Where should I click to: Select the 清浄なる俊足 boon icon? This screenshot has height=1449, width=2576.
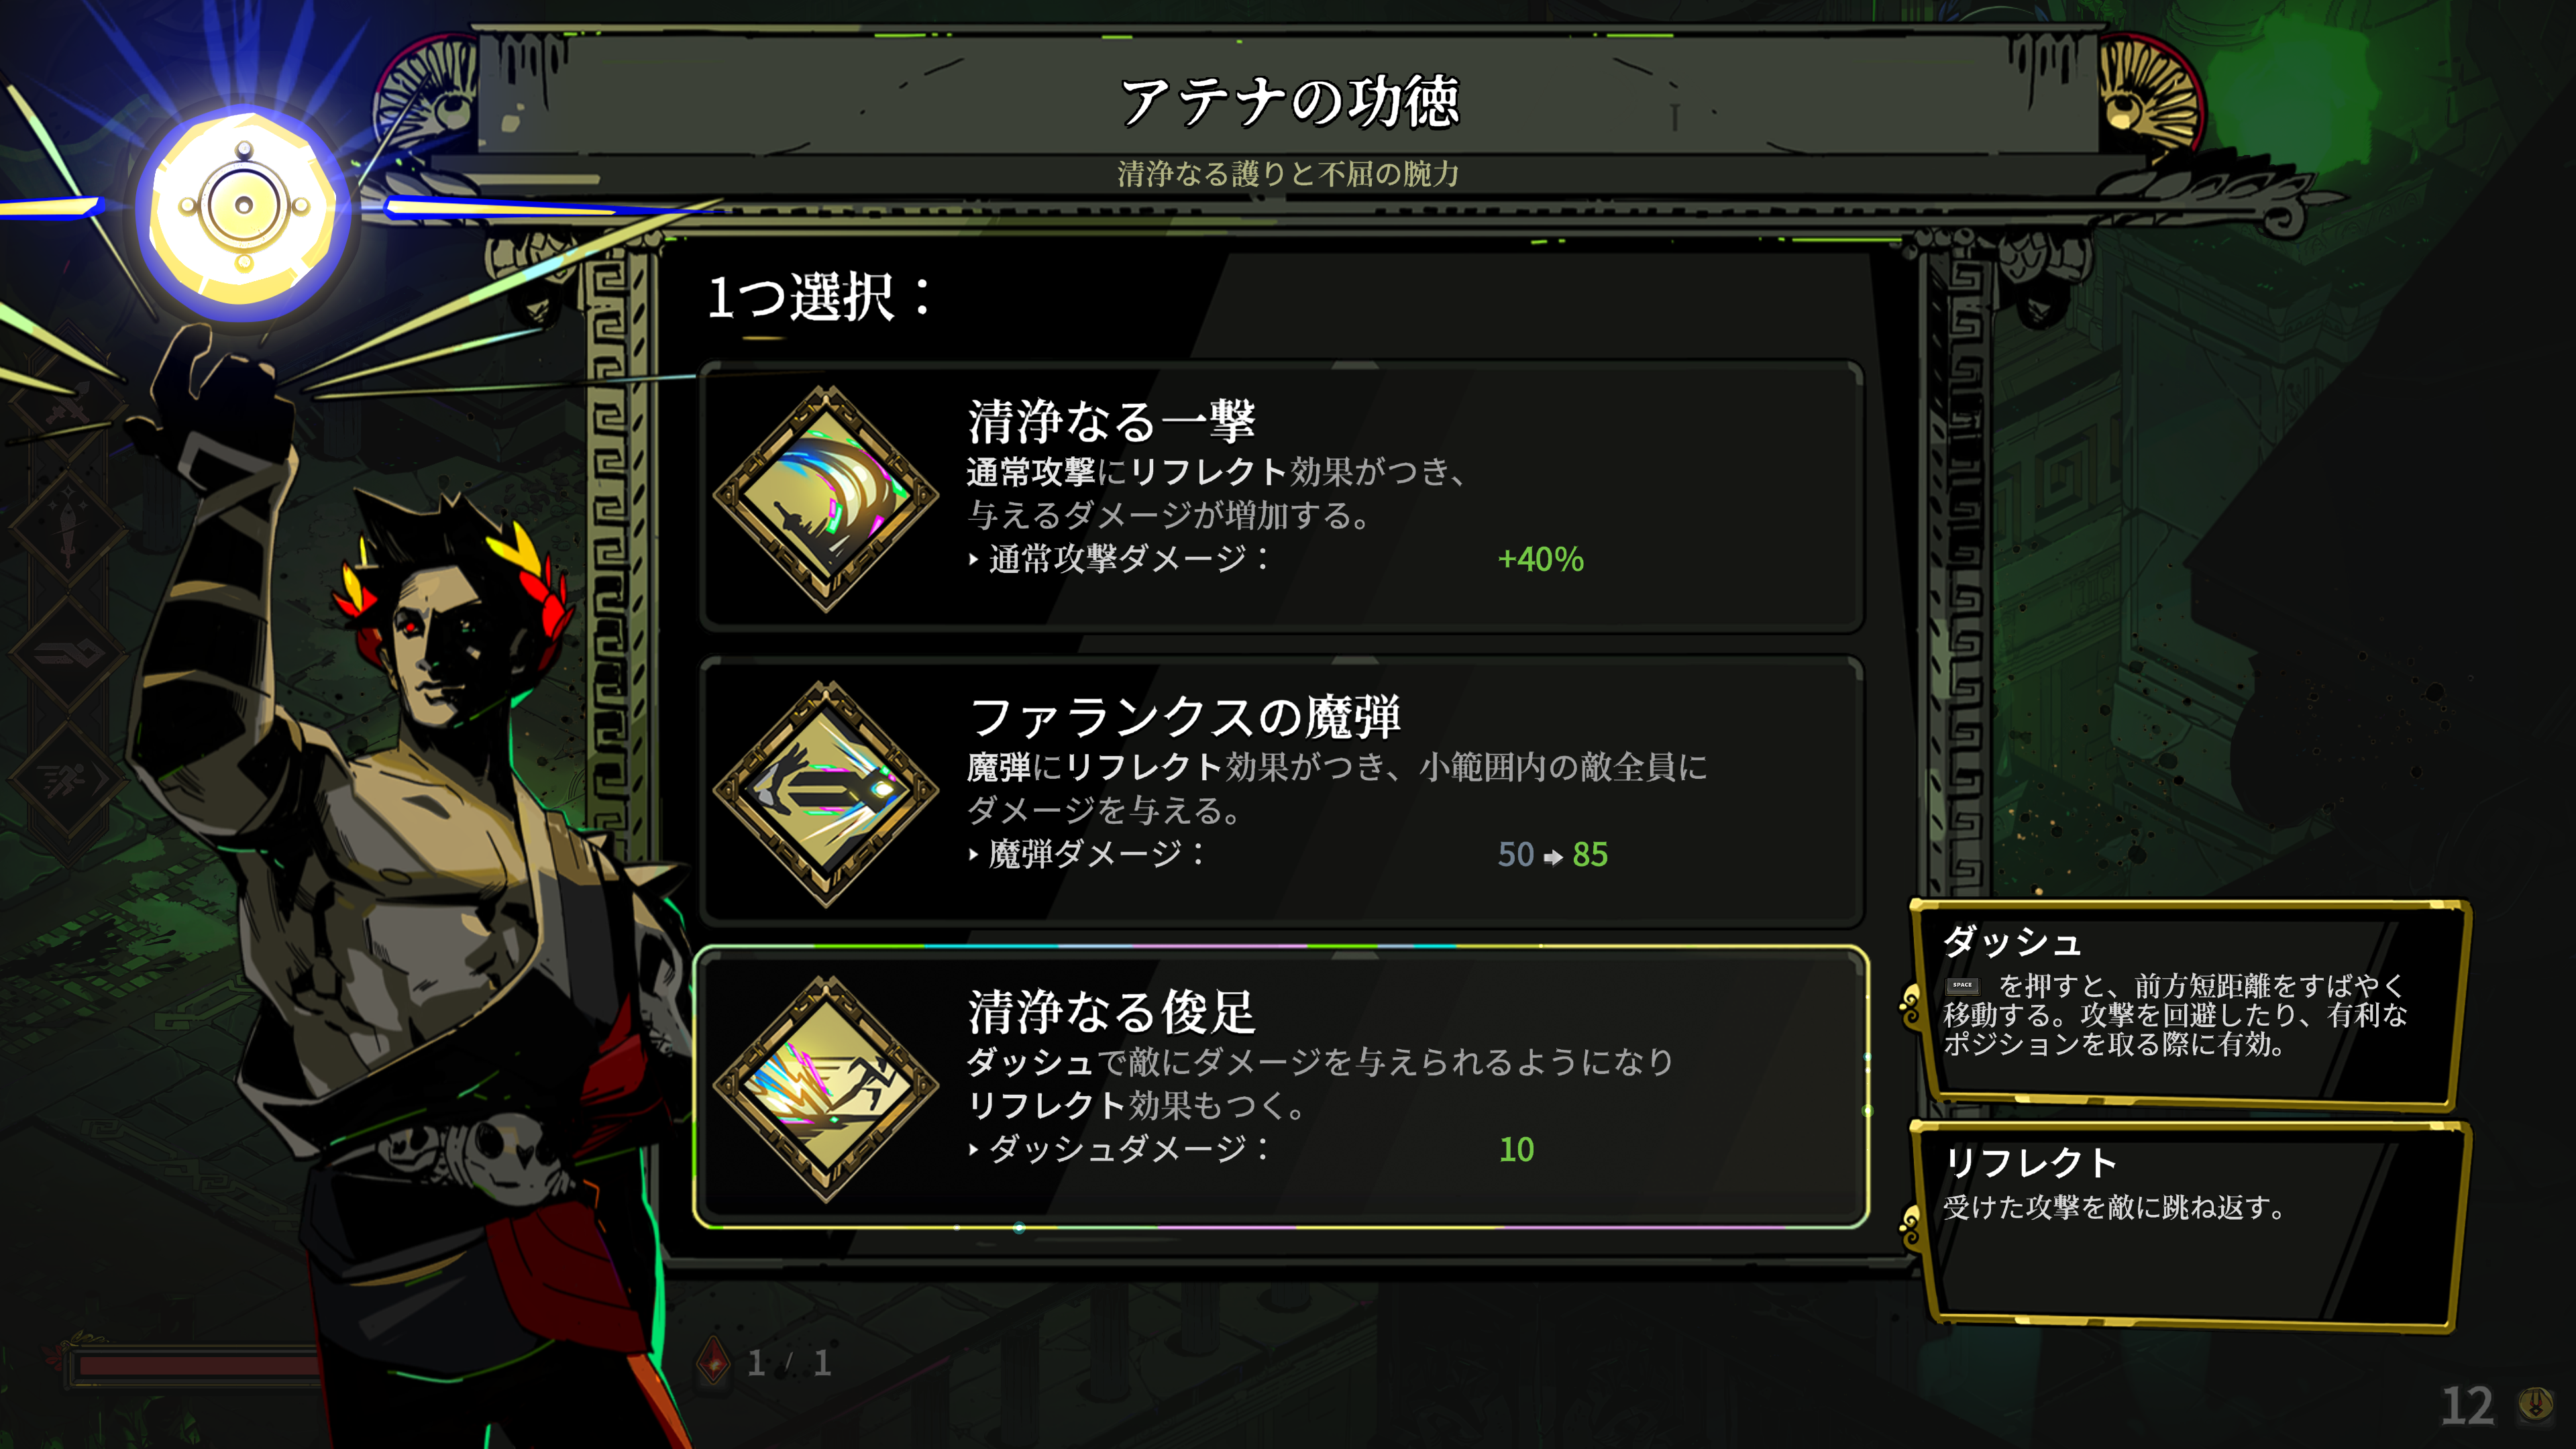[826, 1088]
